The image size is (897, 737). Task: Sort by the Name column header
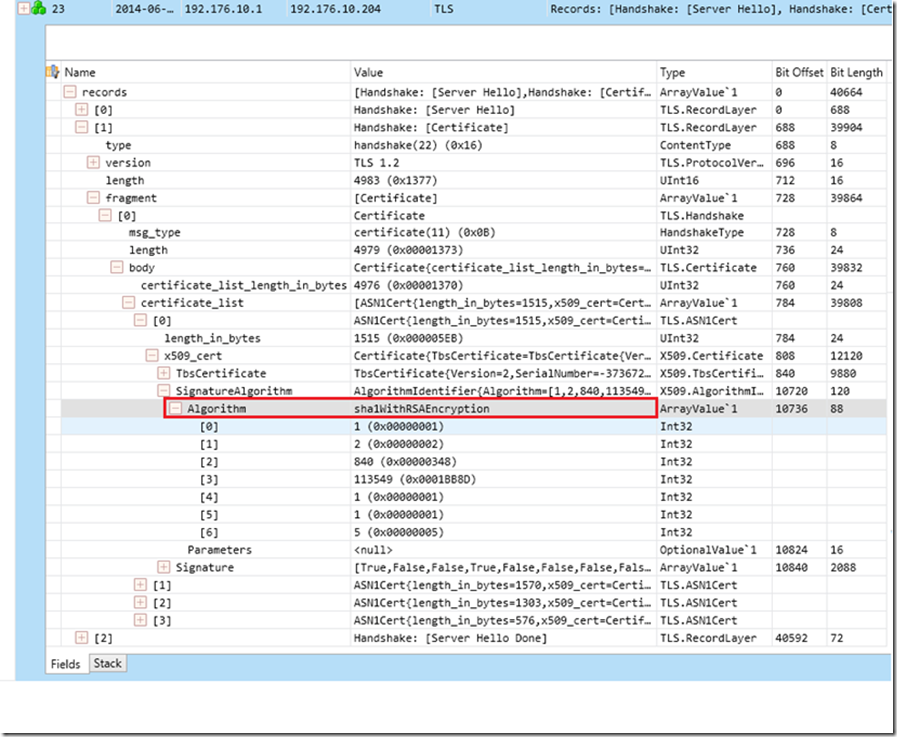point(80,72)
